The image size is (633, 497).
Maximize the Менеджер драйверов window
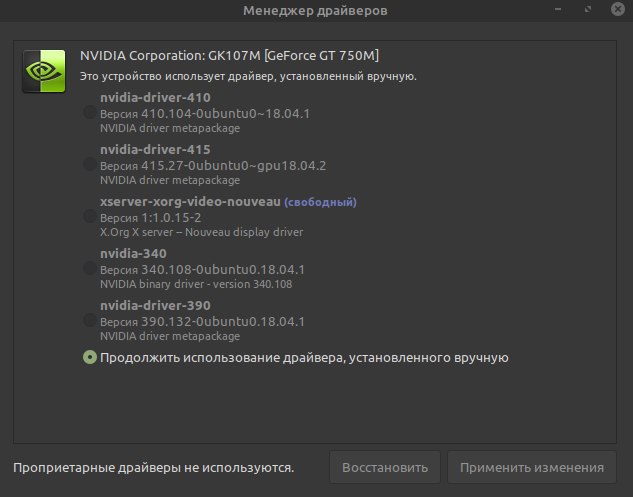[588, 9]
